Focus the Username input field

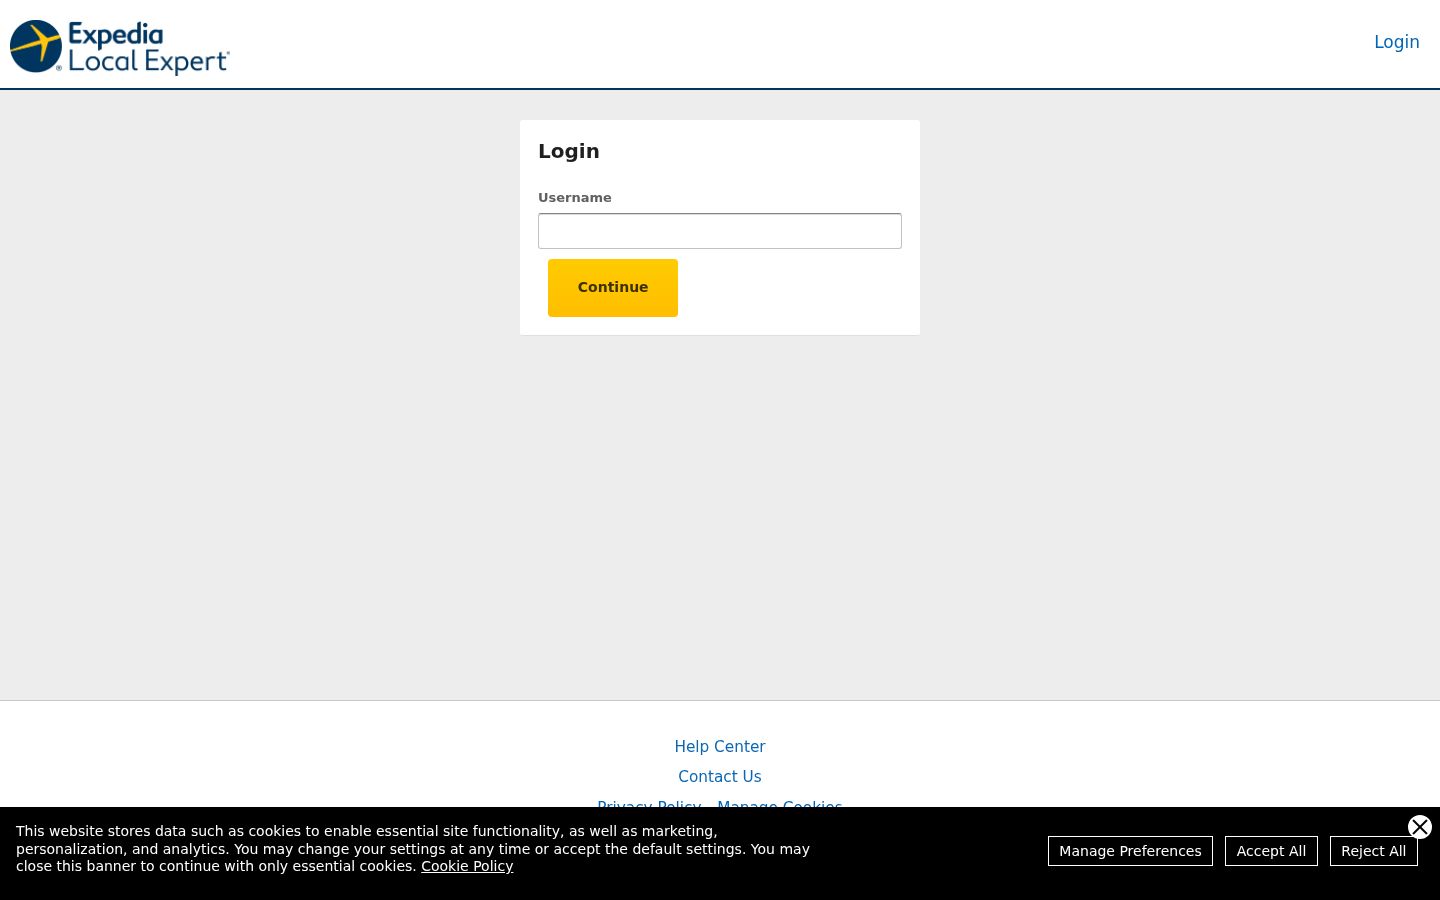(x=720, y=231)
